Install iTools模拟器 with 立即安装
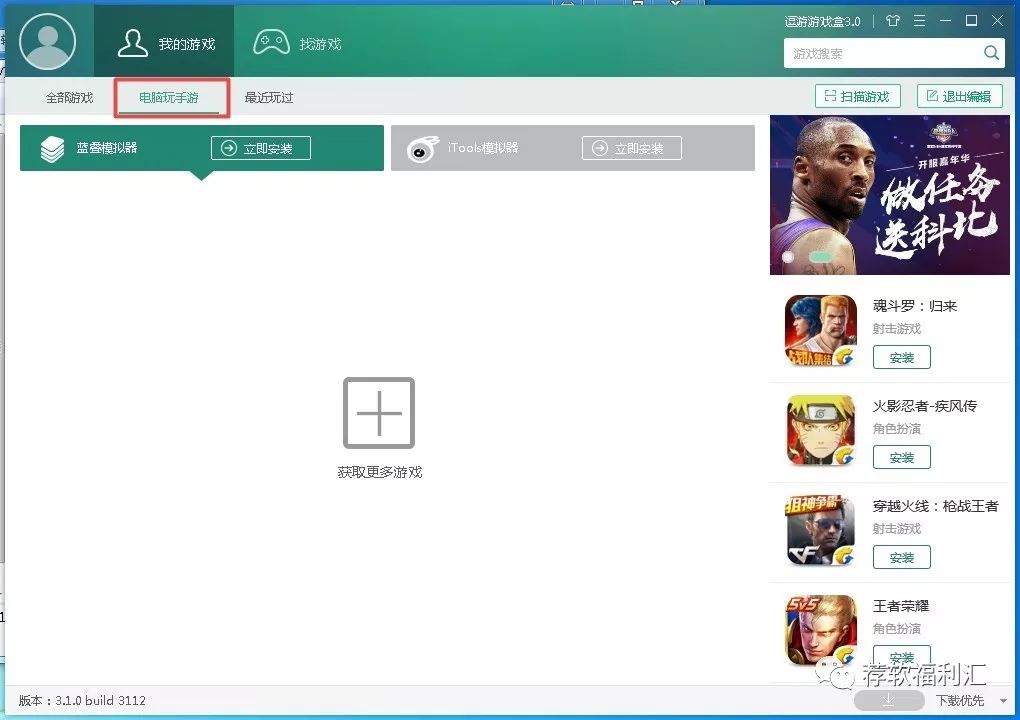 [632, 148]
